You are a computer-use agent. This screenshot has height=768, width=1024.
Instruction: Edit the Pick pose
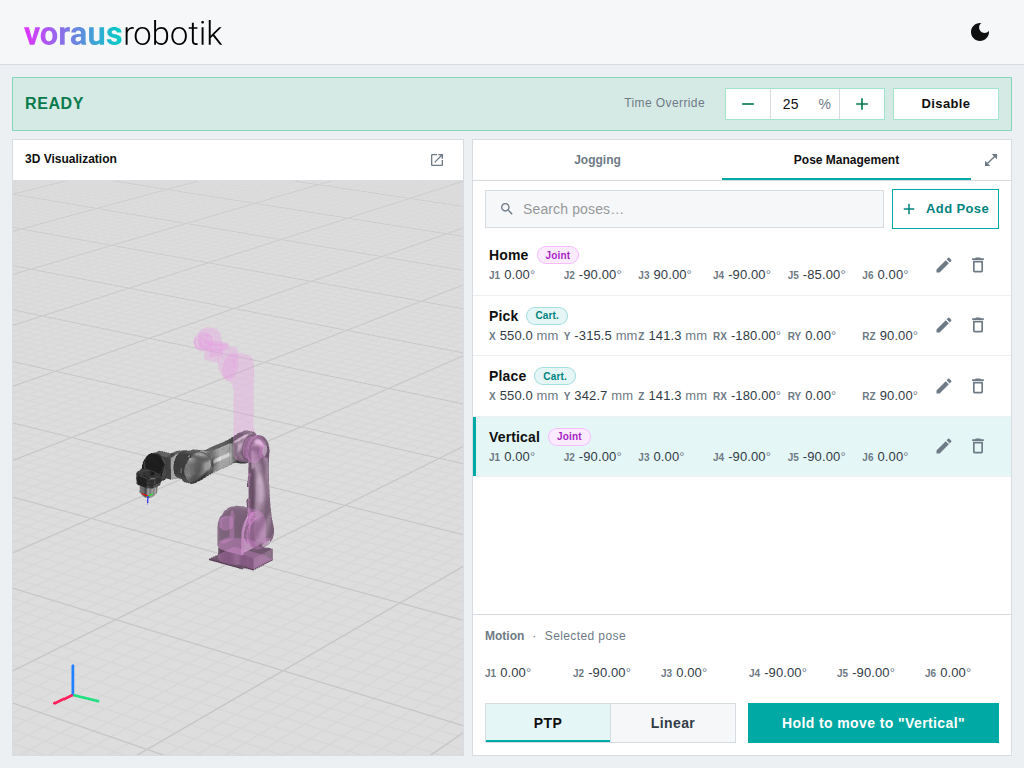tap(944, 325)
